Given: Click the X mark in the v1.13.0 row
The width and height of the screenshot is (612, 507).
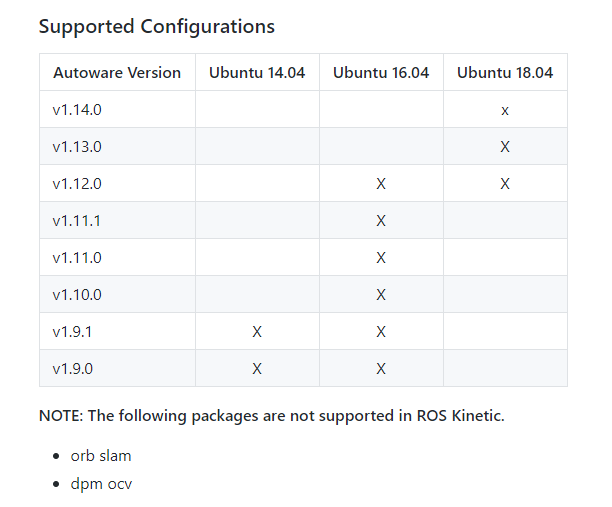Looking at the screenshot, I should (x=505, y=147).
